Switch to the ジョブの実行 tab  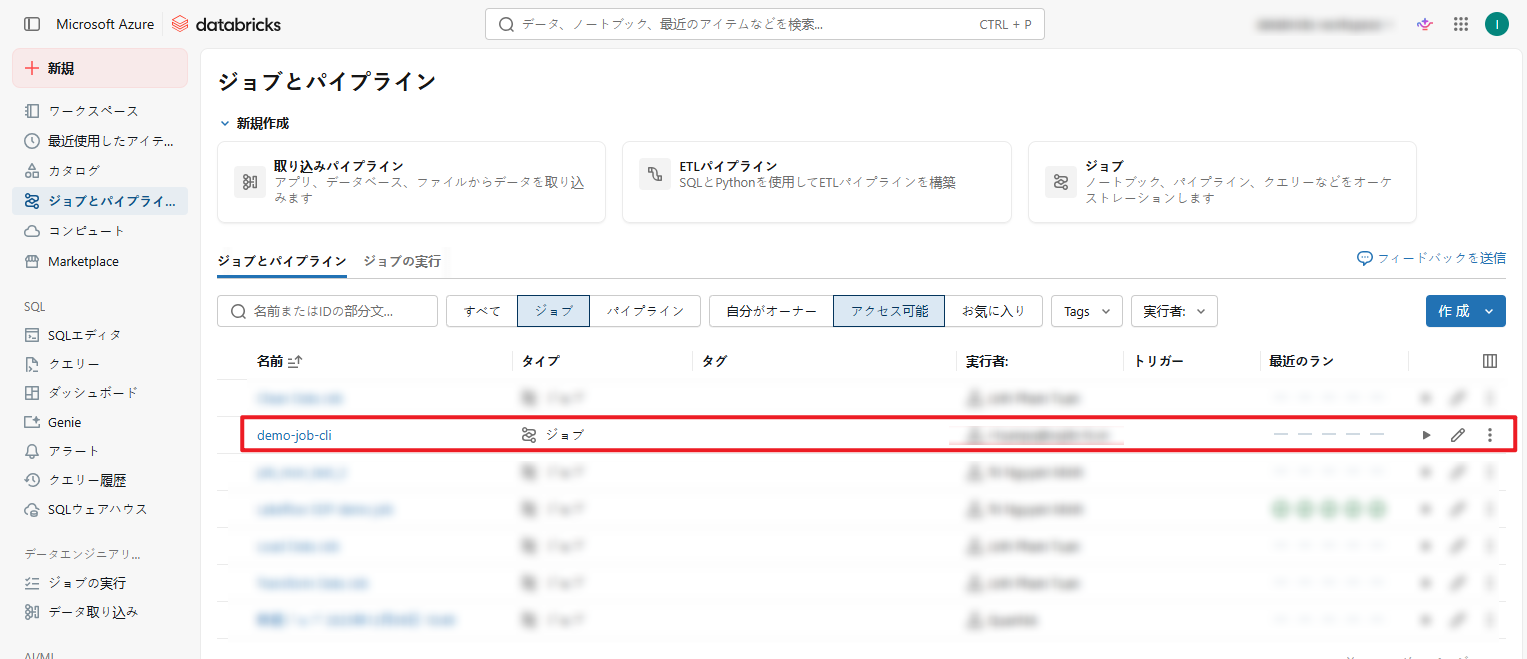coord(402,261)
